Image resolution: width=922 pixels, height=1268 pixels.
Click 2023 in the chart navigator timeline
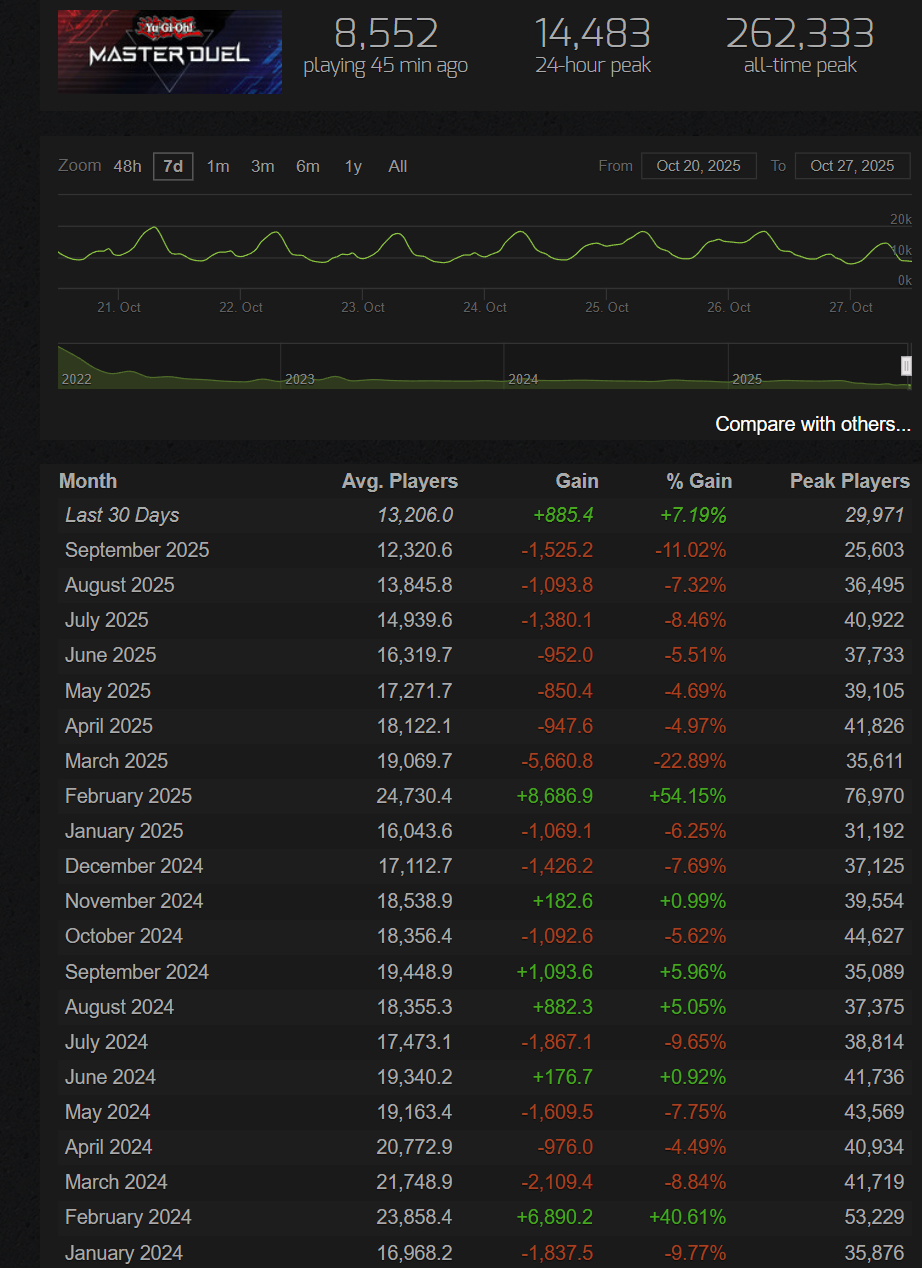300,379
